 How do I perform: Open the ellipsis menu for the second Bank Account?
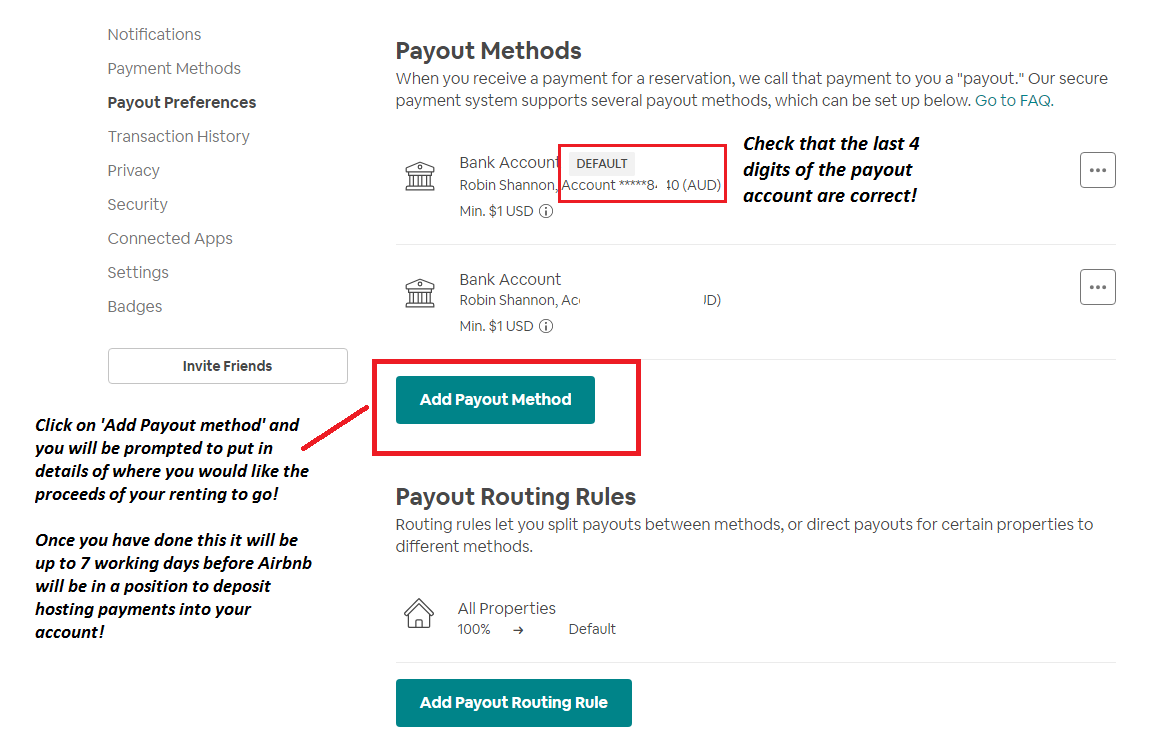(x=1097, y=287)
